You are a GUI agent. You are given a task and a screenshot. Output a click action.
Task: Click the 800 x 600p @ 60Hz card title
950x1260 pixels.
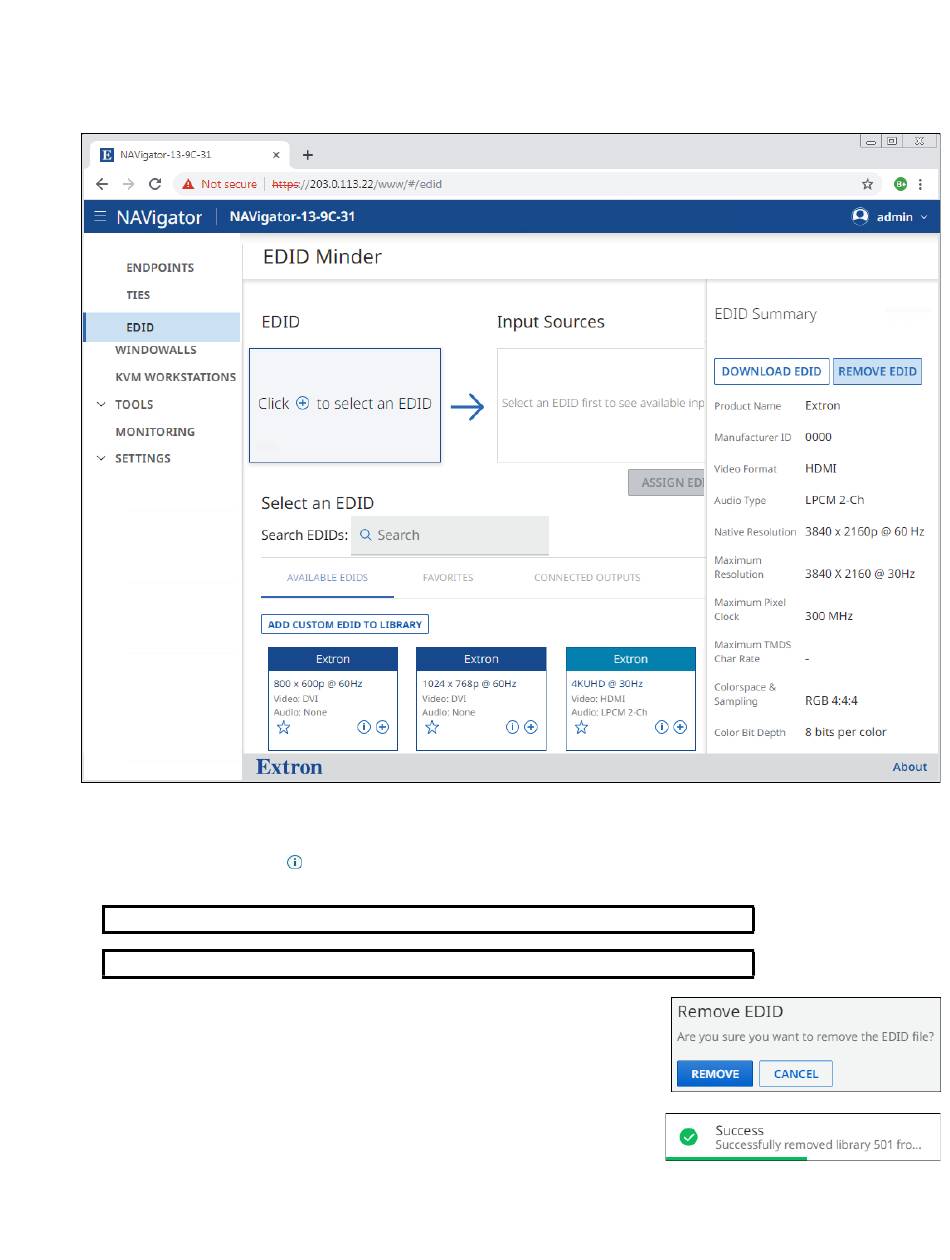pos(318,684)
